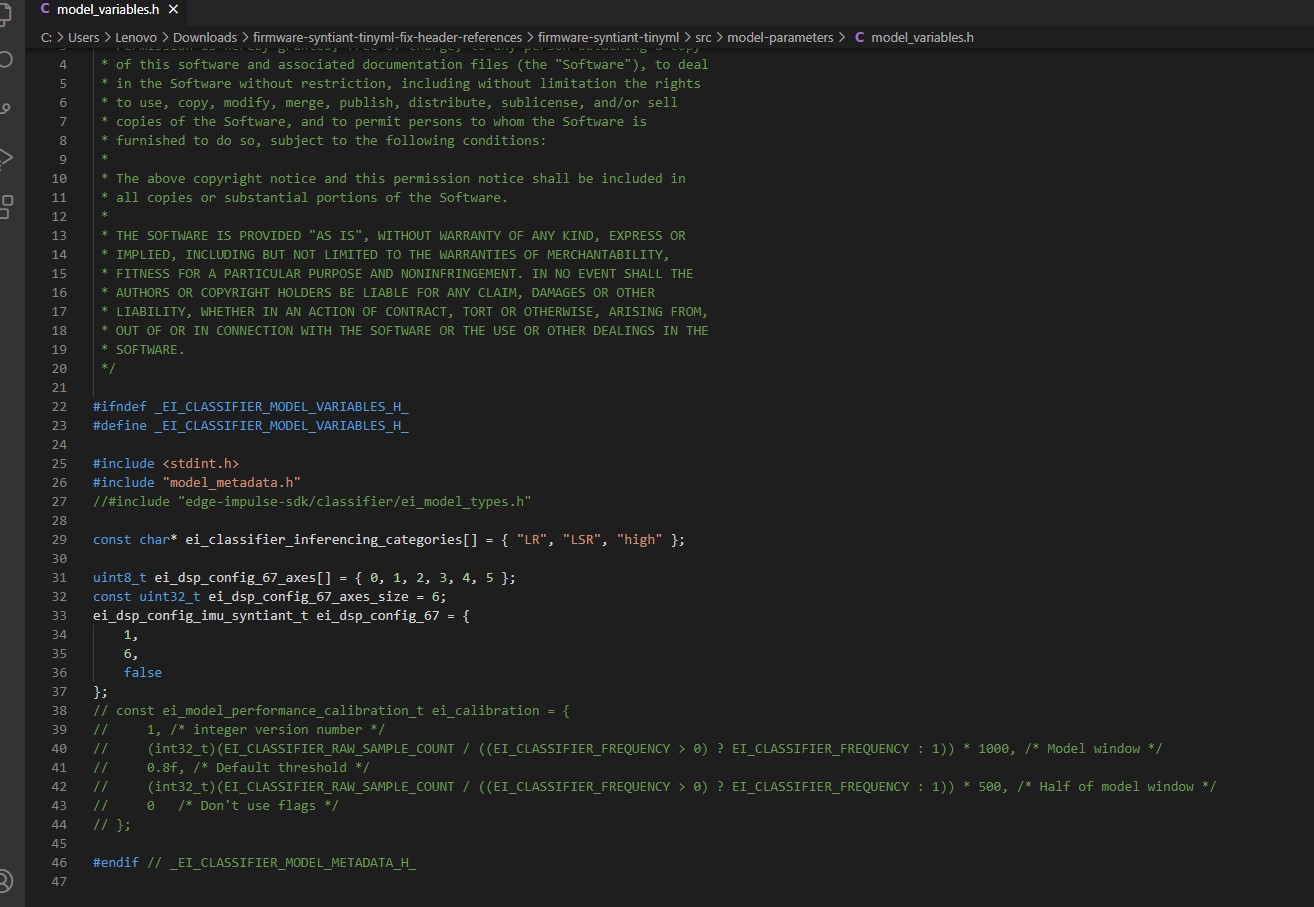
Task: Click the #endif directive on line 46
Action: pos(116,862)
